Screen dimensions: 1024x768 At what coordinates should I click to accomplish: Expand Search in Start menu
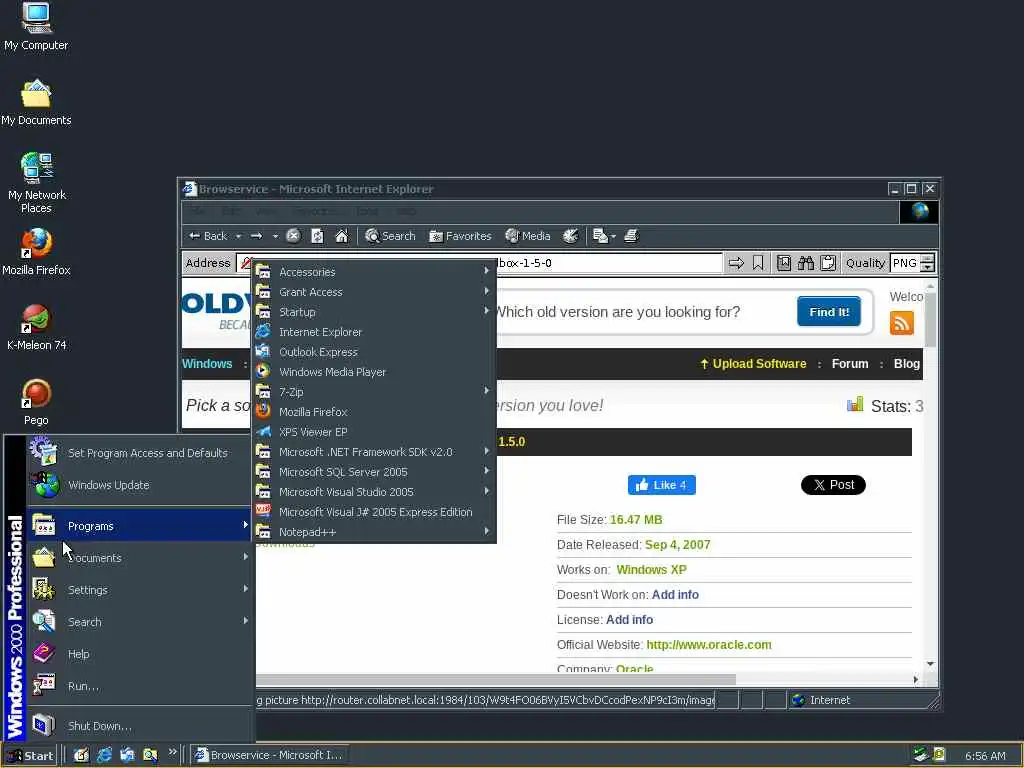[138, 622]
